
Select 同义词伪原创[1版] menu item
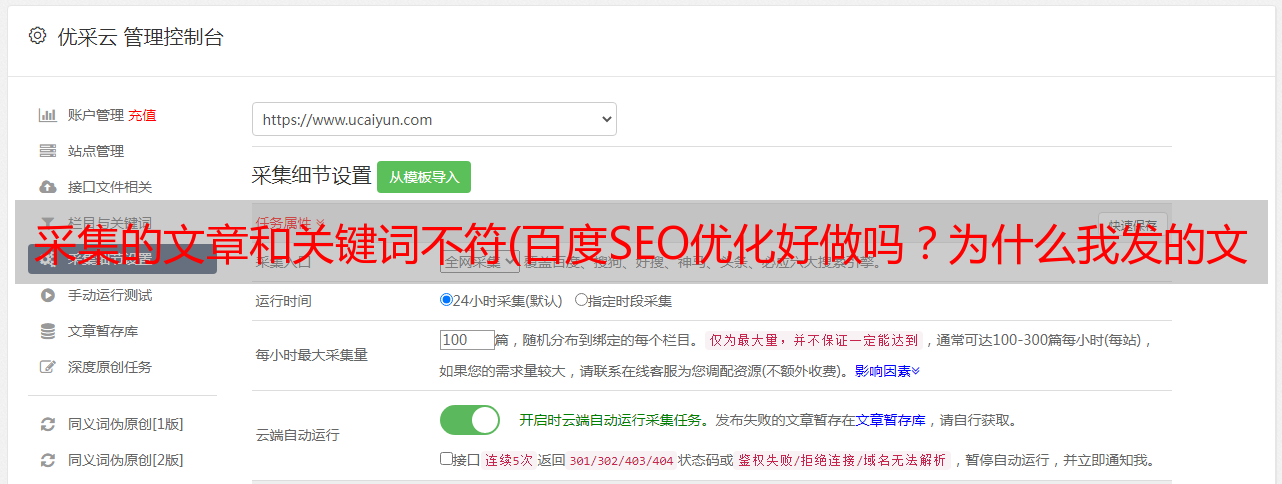pyautogui.click(x=126, y=424)
